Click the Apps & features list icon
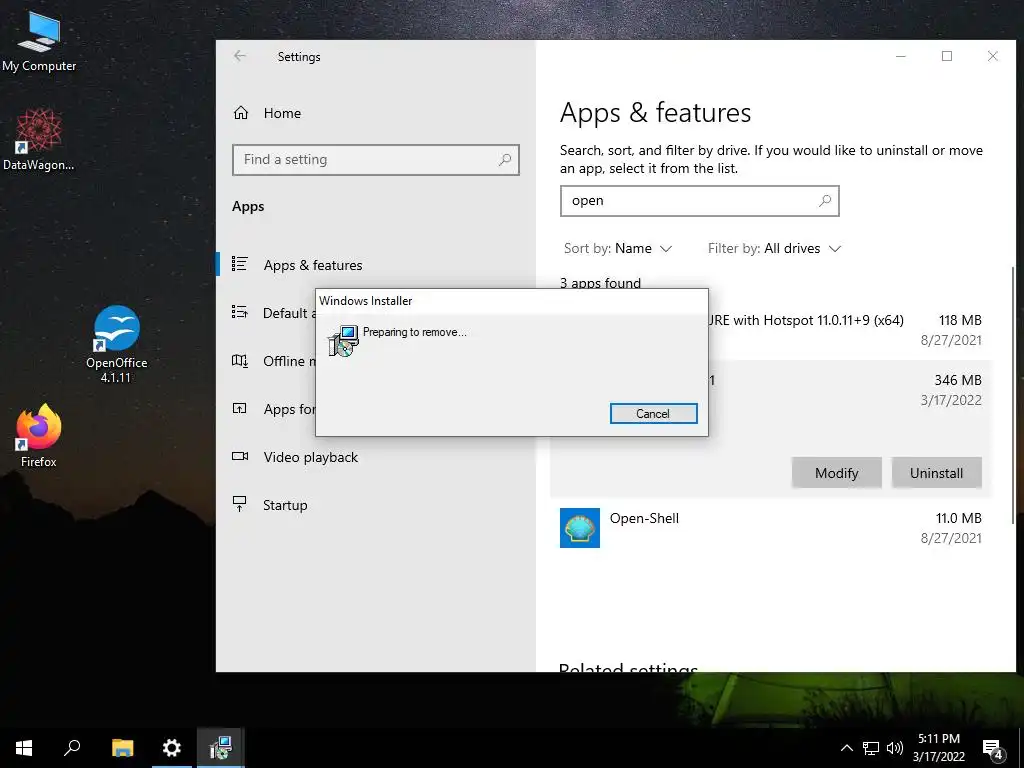This screenshot has width=1024, height=768. coord(240,264)
